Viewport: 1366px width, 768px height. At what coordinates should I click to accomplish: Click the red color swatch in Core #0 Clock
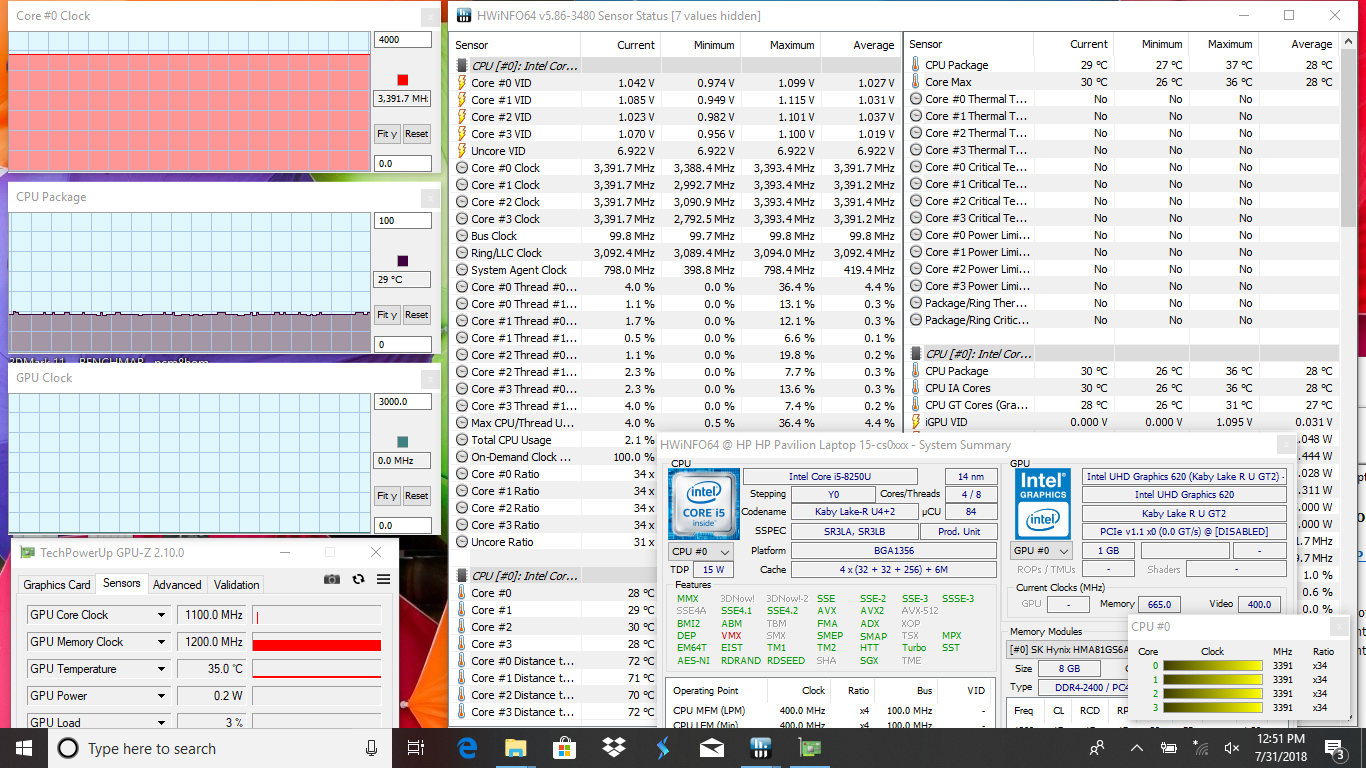coord(403,80)
